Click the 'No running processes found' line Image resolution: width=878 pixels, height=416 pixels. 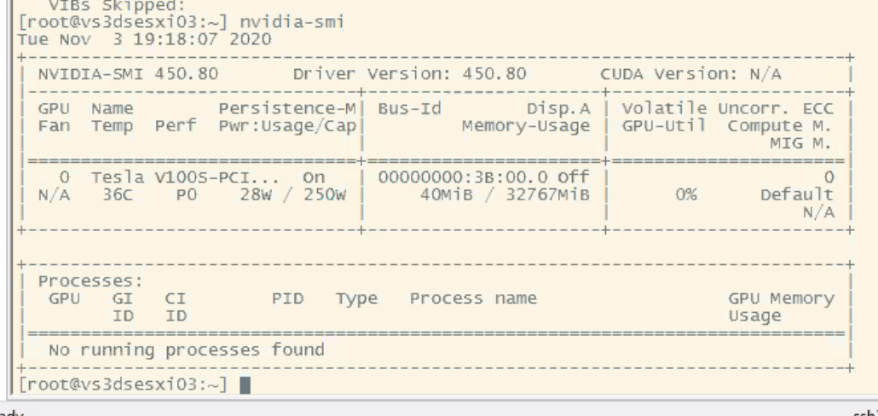tap(186, 350)
